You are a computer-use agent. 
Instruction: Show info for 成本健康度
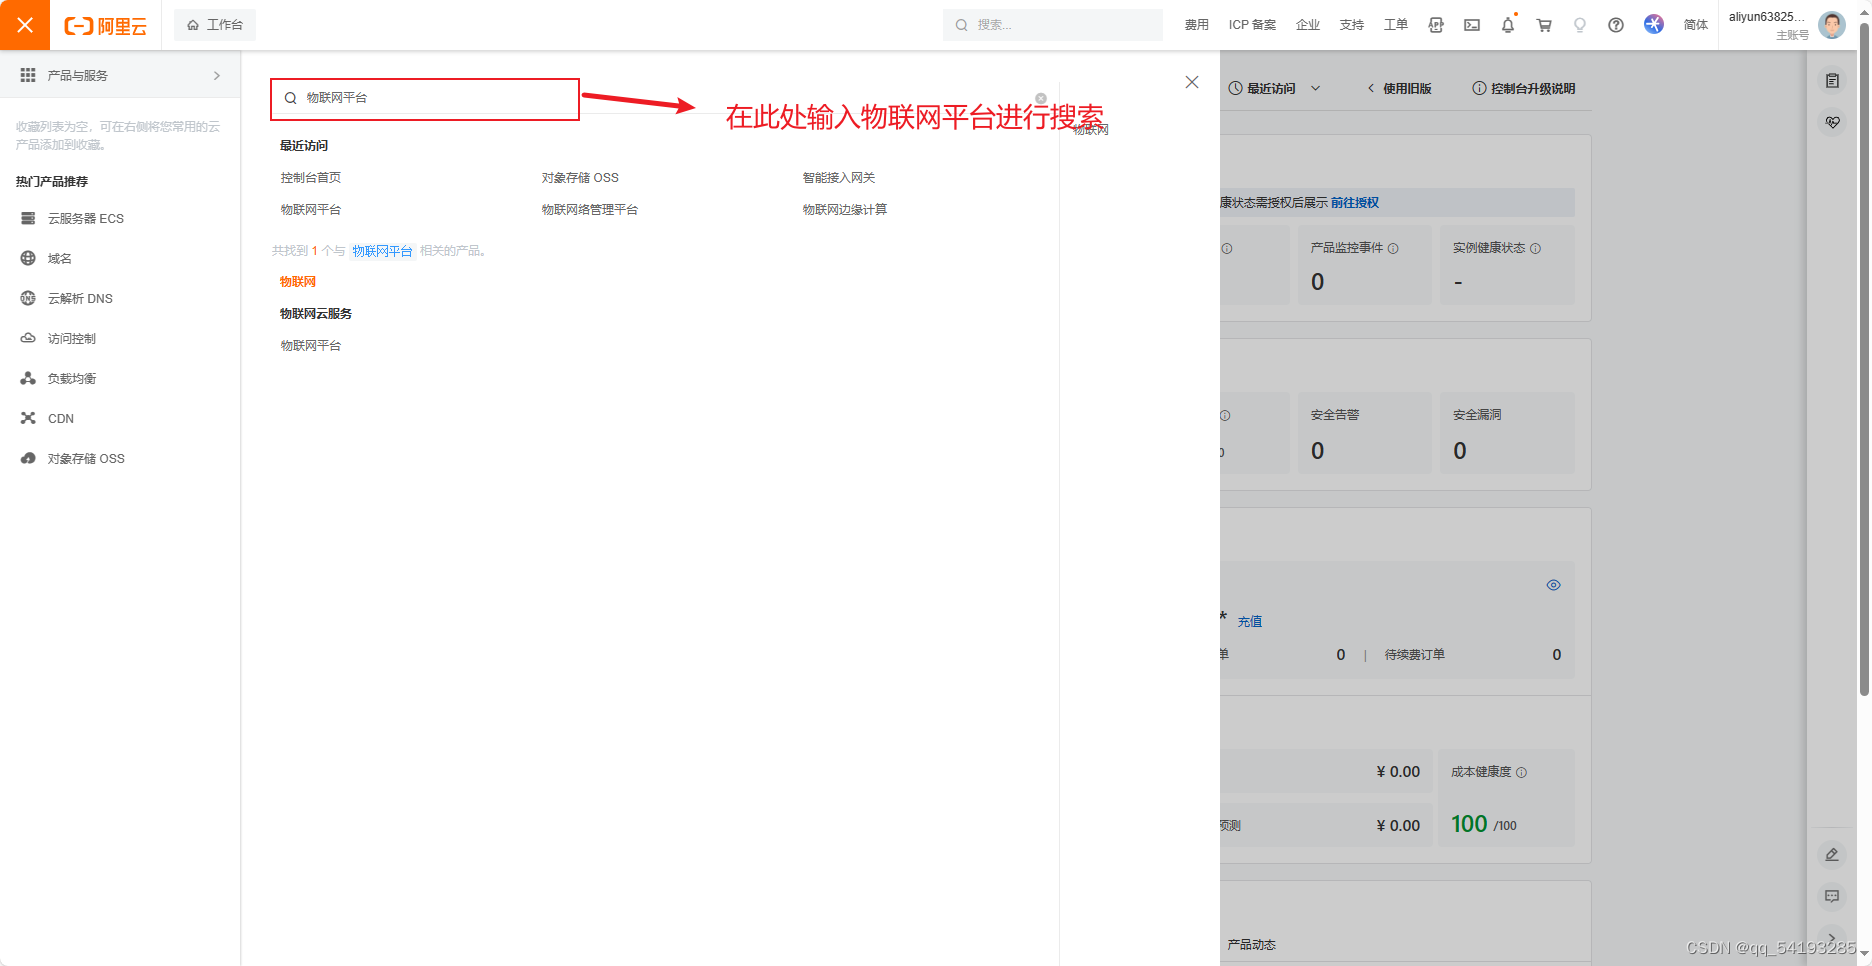click(1521, 772)
